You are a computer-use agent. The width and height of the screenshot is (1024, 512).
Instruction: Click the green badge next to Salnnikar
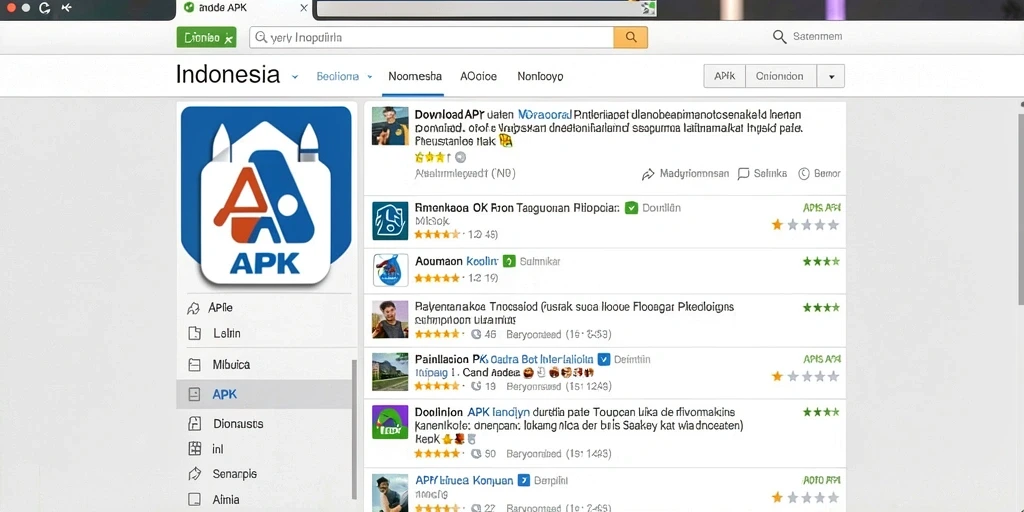coord(509,261)
